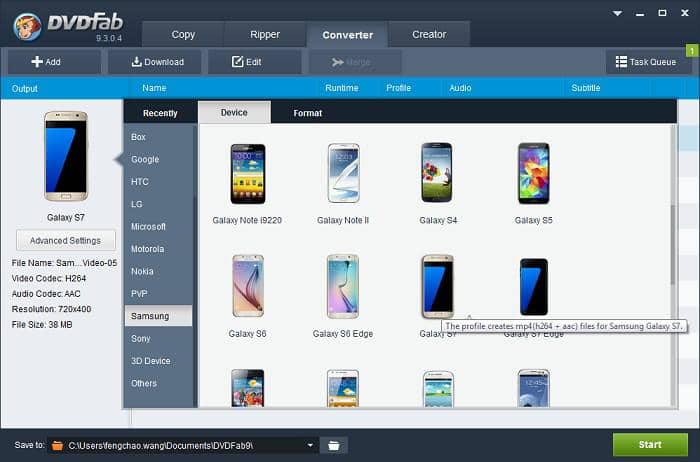This screenshot has height=462, width=700.
Task: Open Advanced Settings
Action: (x=66, y=241)
